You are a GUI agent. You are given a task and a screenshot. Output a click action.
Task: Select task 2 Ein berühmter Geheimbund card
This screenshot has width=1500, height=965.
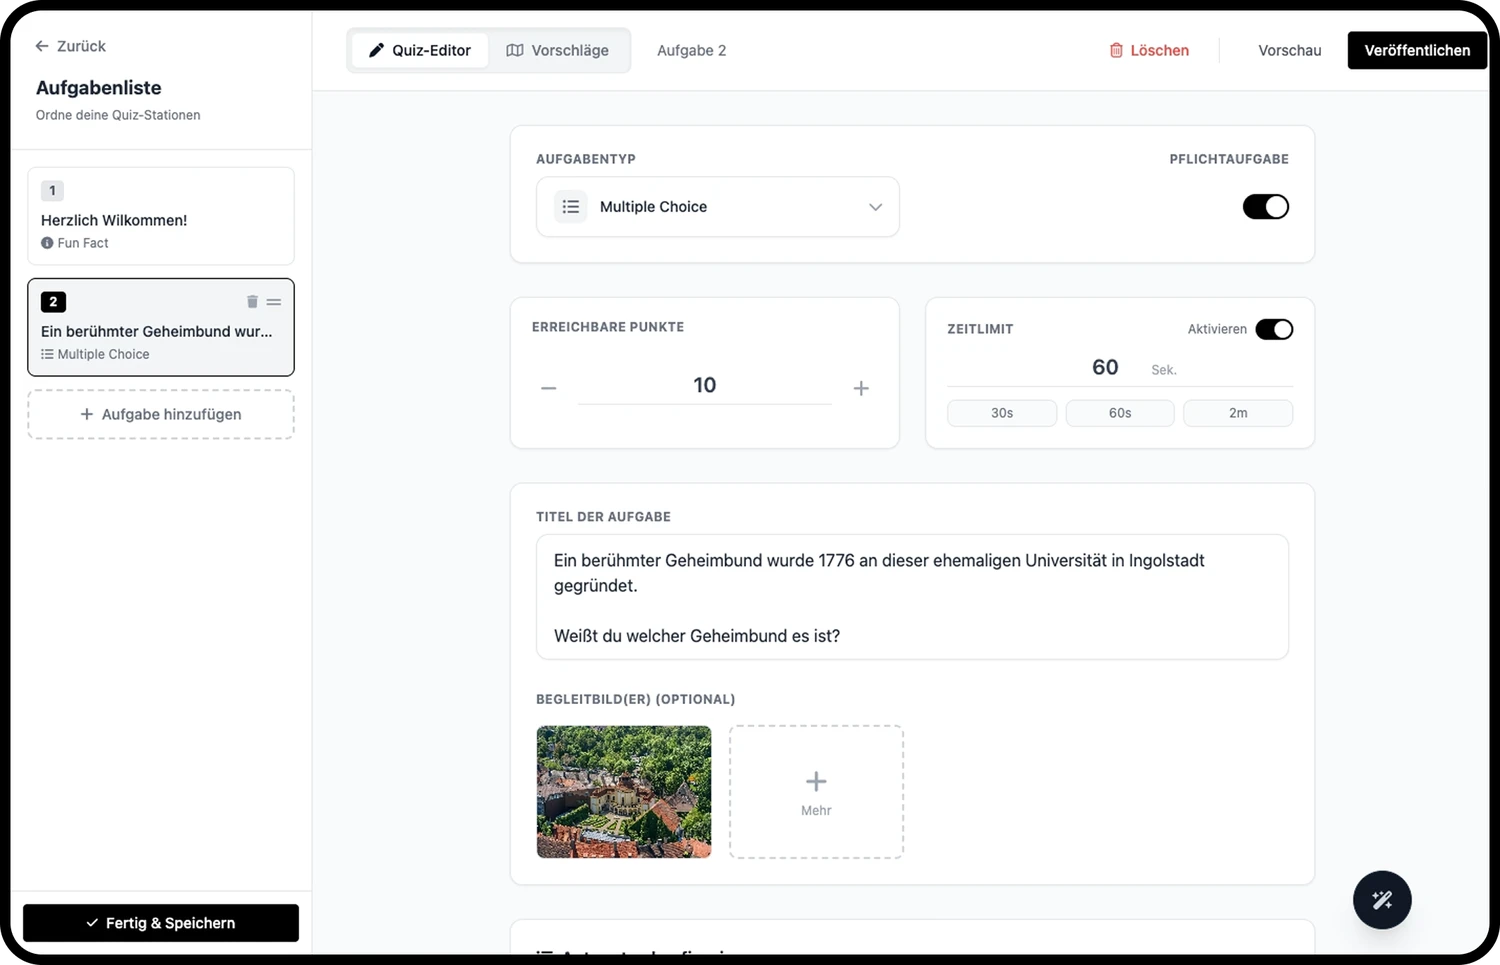(161, 327)
